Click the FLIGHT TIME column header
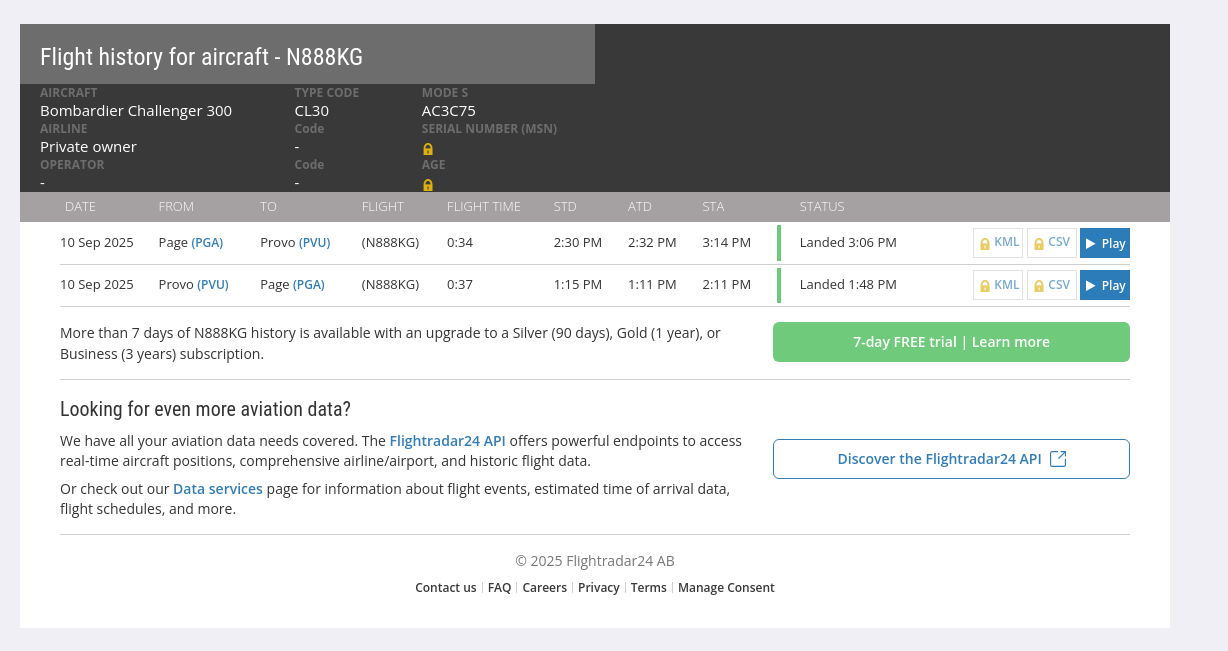This screenshot has height=651, width=1228. (484, 207)
